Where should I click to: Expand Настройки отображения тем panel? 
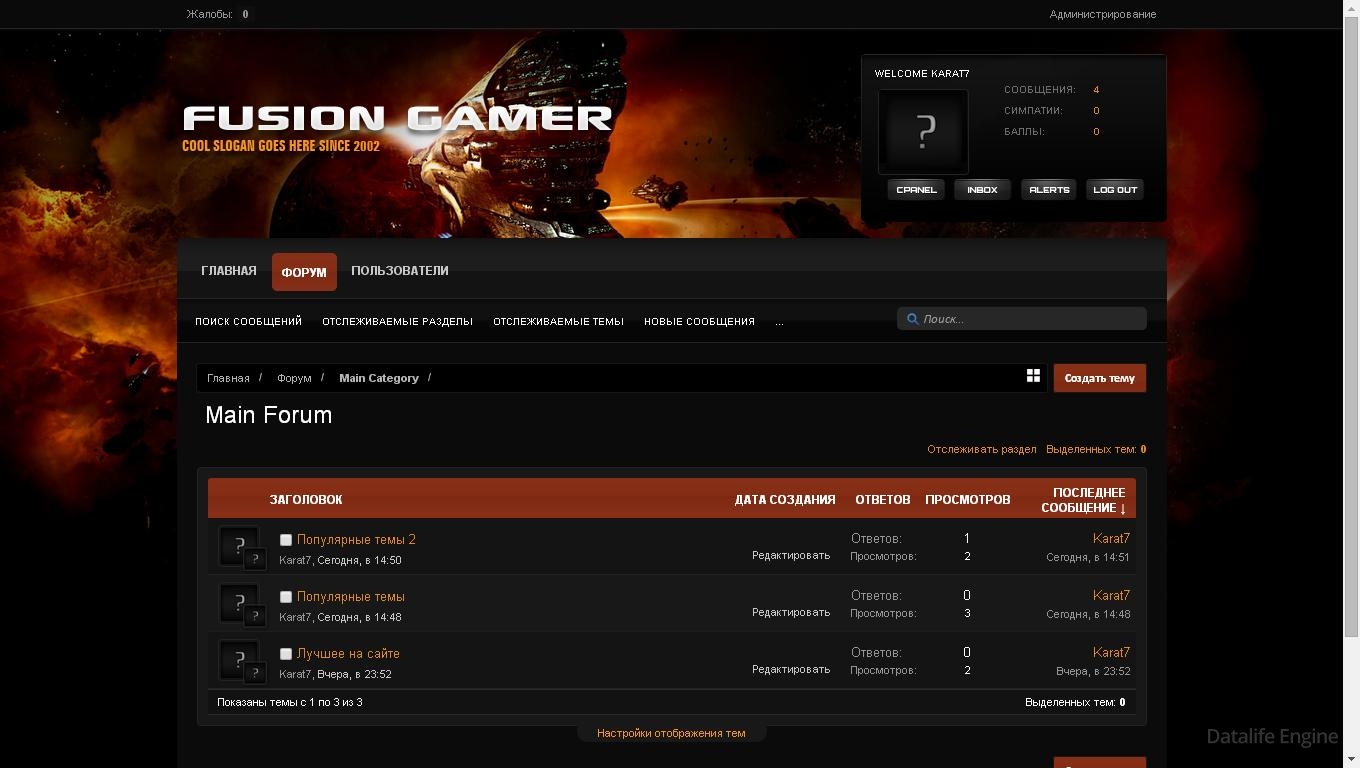coord(671,733)
